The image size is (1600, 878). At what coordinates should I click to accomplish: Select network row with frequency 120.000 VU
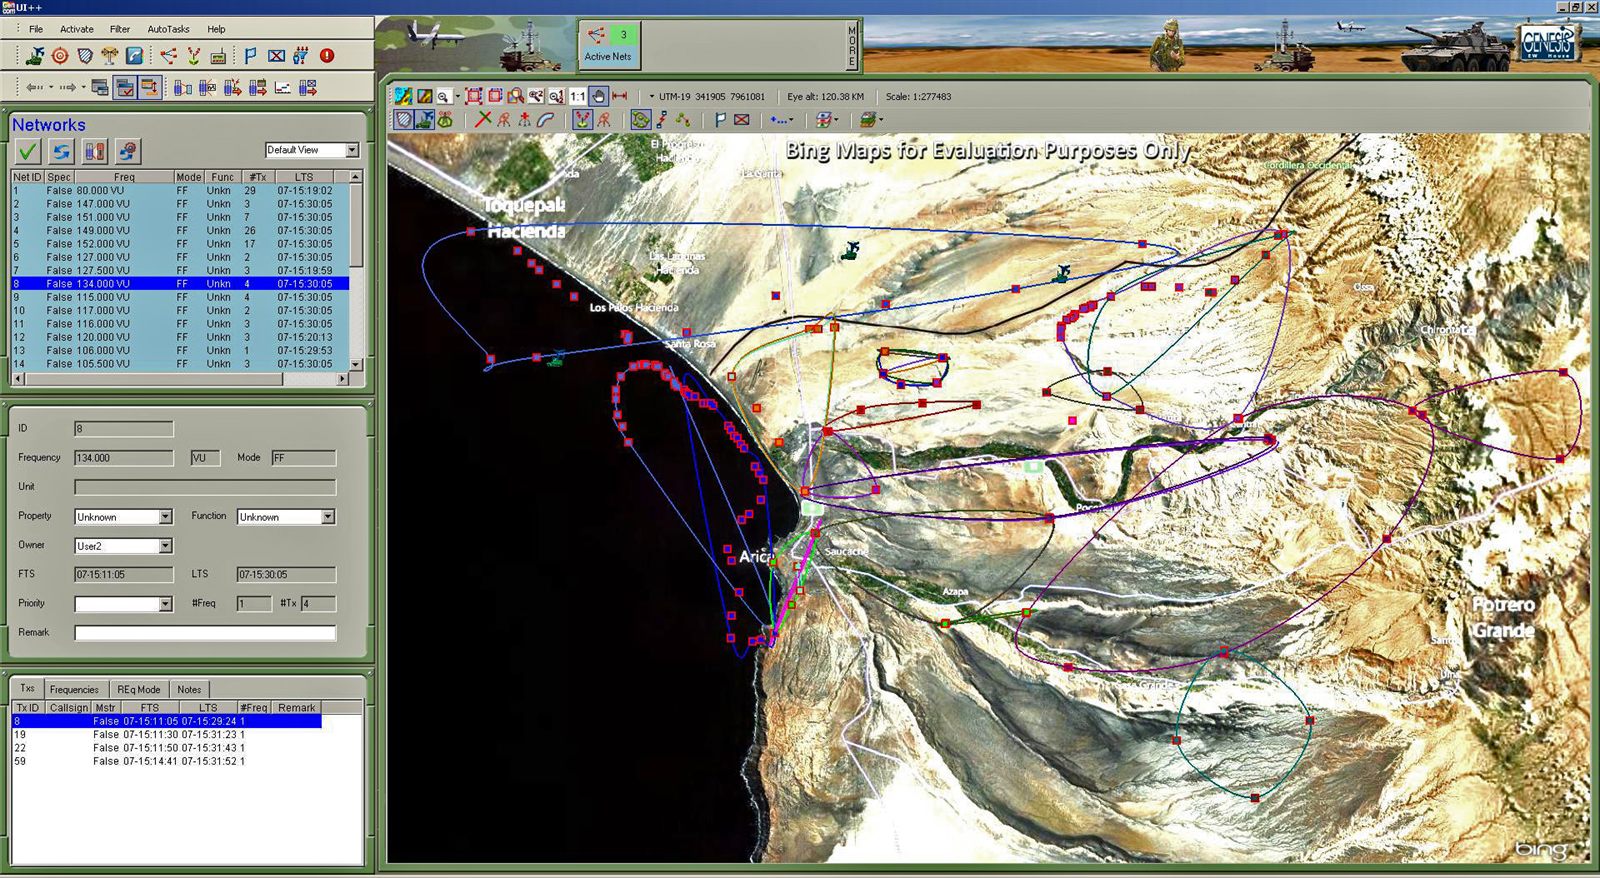click(x=180, y=337)
